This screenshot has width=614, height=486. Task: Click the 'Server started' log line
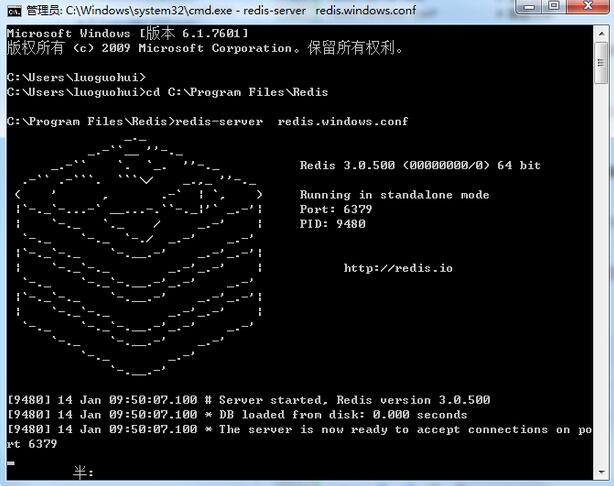tap(248, 400)
